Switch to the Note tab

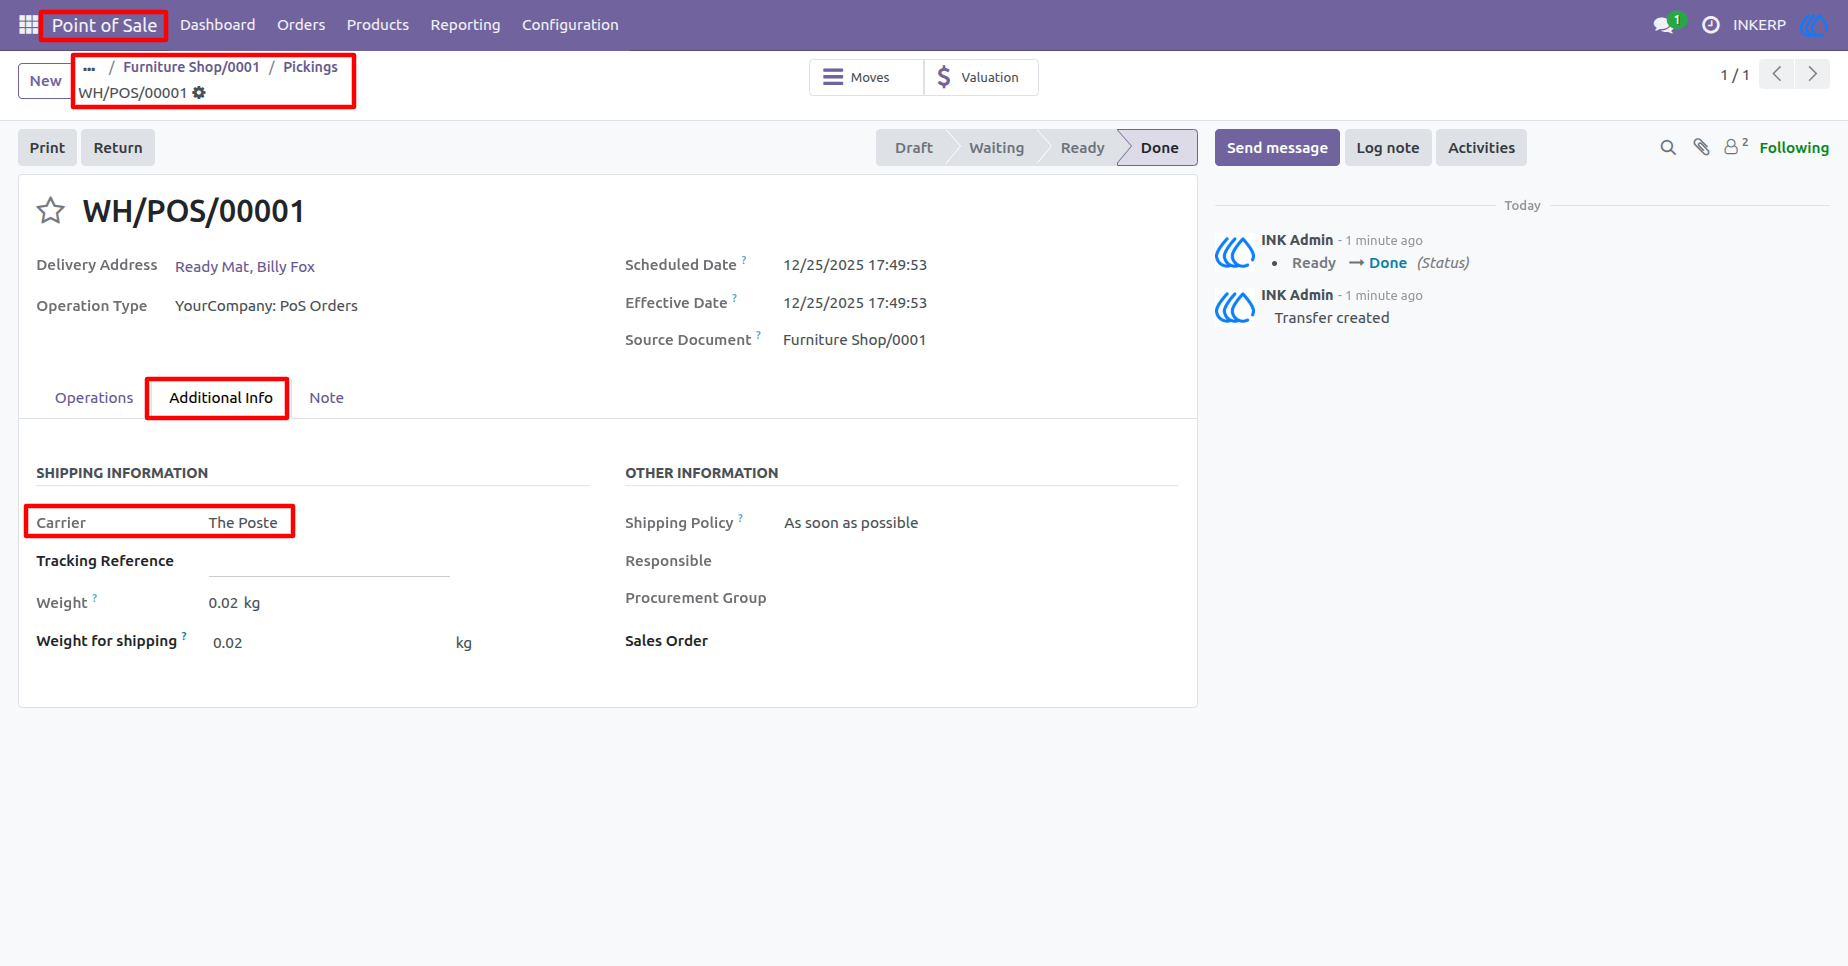coord(326,398)
